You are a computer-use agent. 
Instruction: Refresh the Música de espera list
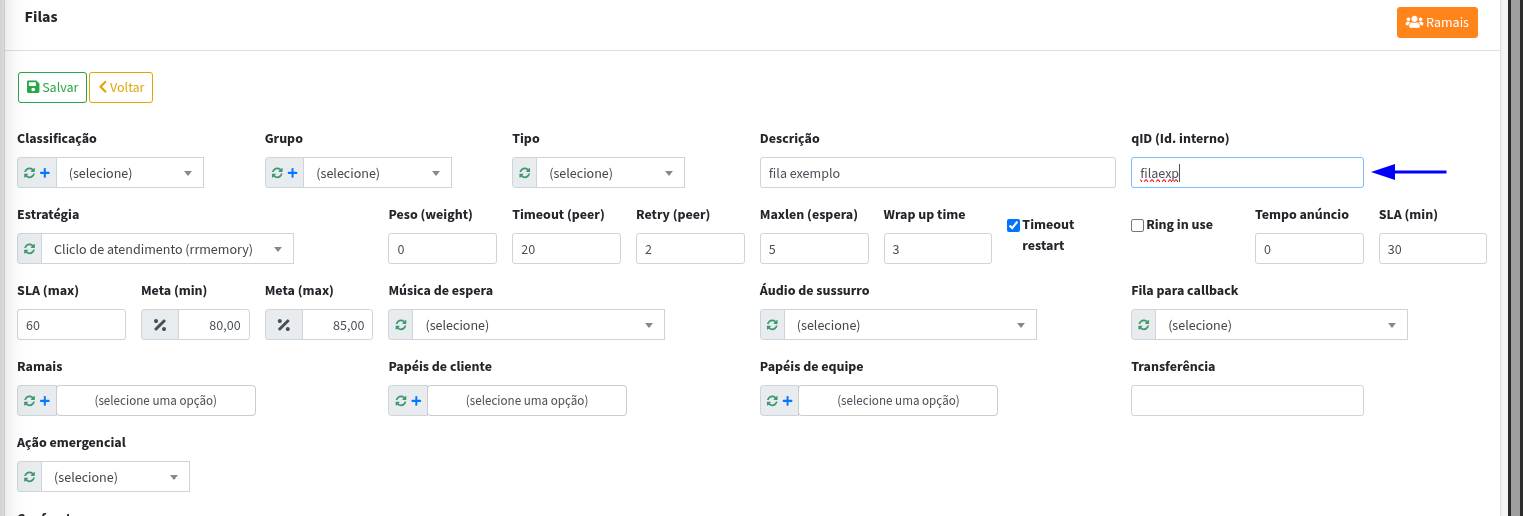coord(401,325)
